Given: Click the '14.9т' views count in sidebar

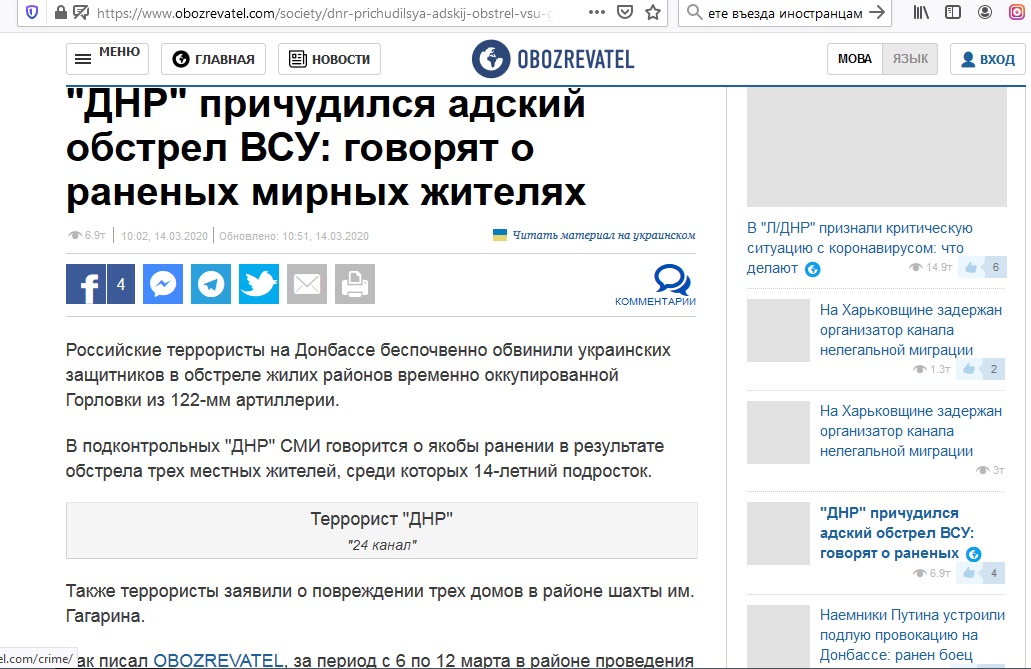Looking at the screenshot, I should click(931, 267).
